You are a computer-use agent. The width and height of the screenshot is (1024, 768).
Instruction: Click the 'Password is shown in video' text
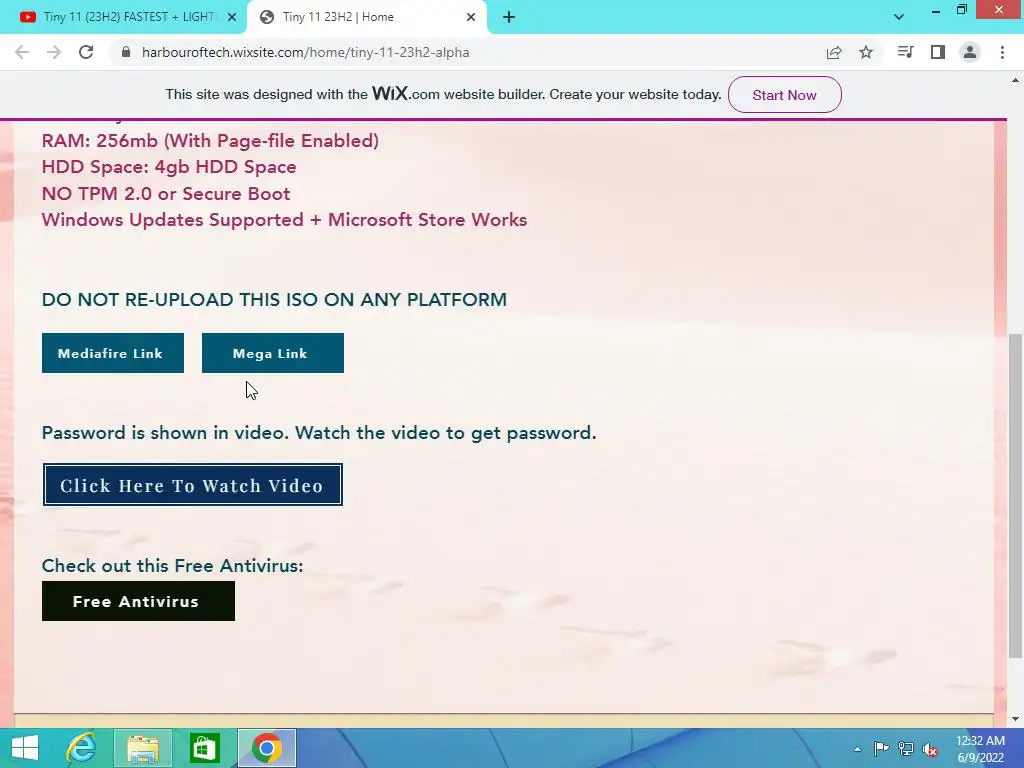pyautogui.click(x=319, y=433)
